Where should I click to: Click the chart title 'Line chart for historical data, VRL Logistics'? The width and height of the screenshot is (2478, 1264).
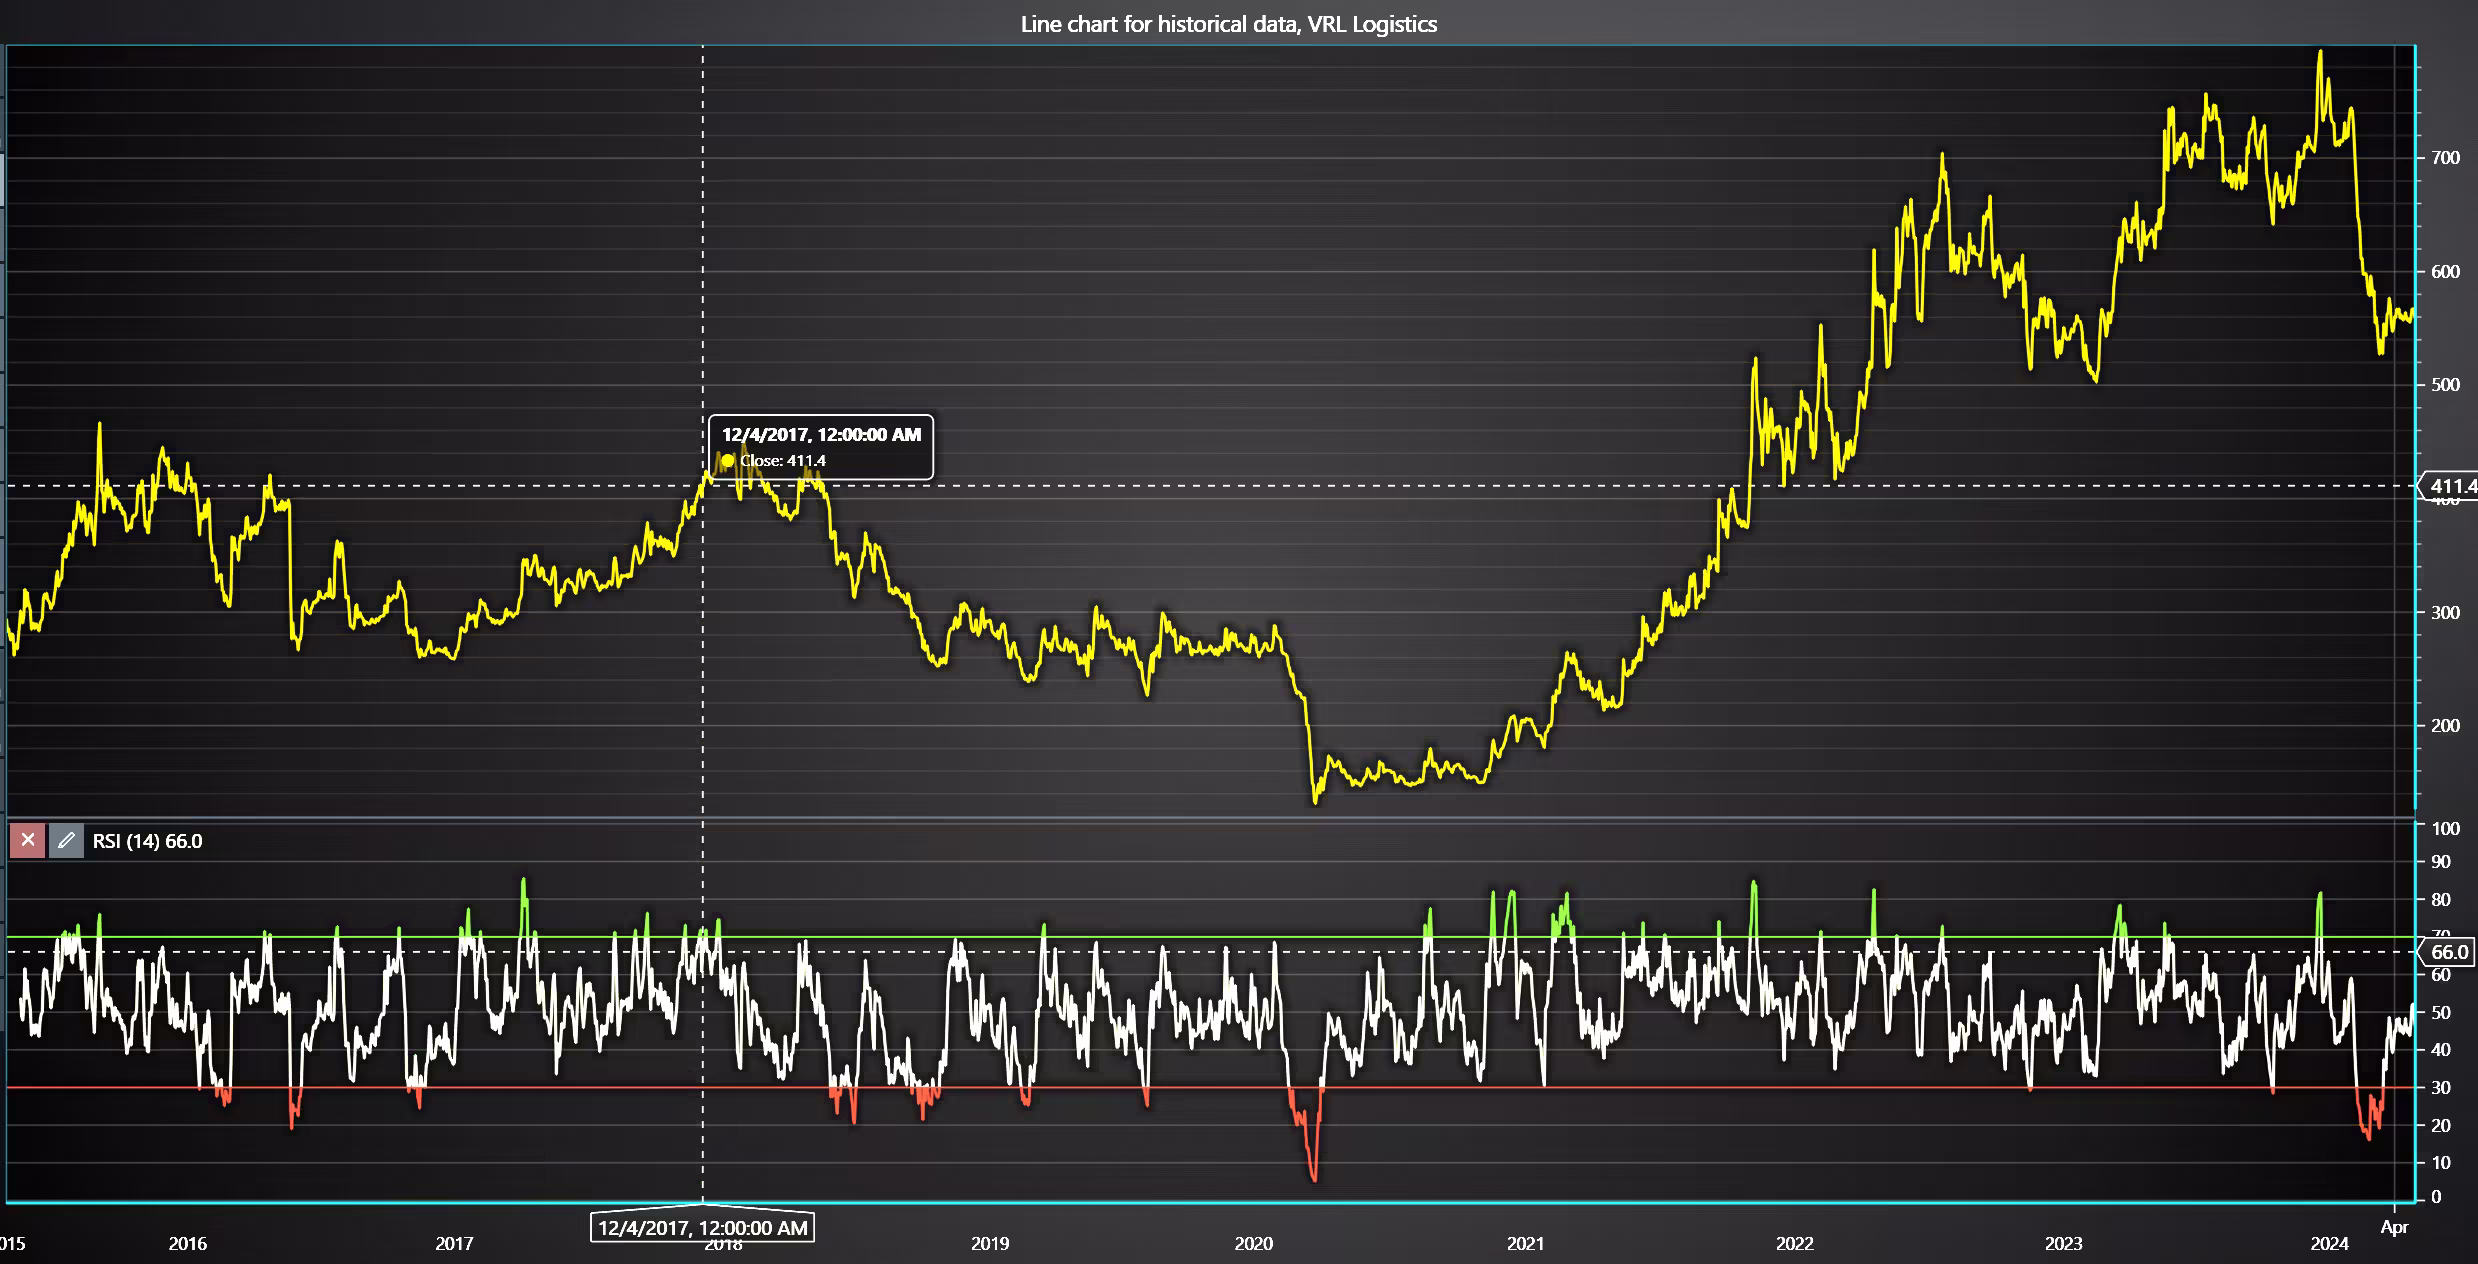pyautogui.click(x=1228, y=24)
